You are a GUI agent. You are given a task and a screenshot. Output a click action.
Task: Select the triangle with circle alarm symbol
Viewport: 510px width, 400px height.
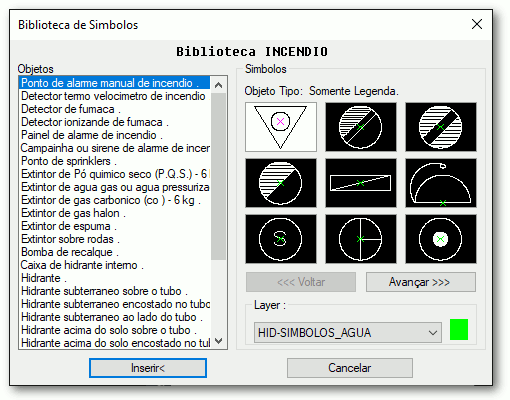click(281, 127)
